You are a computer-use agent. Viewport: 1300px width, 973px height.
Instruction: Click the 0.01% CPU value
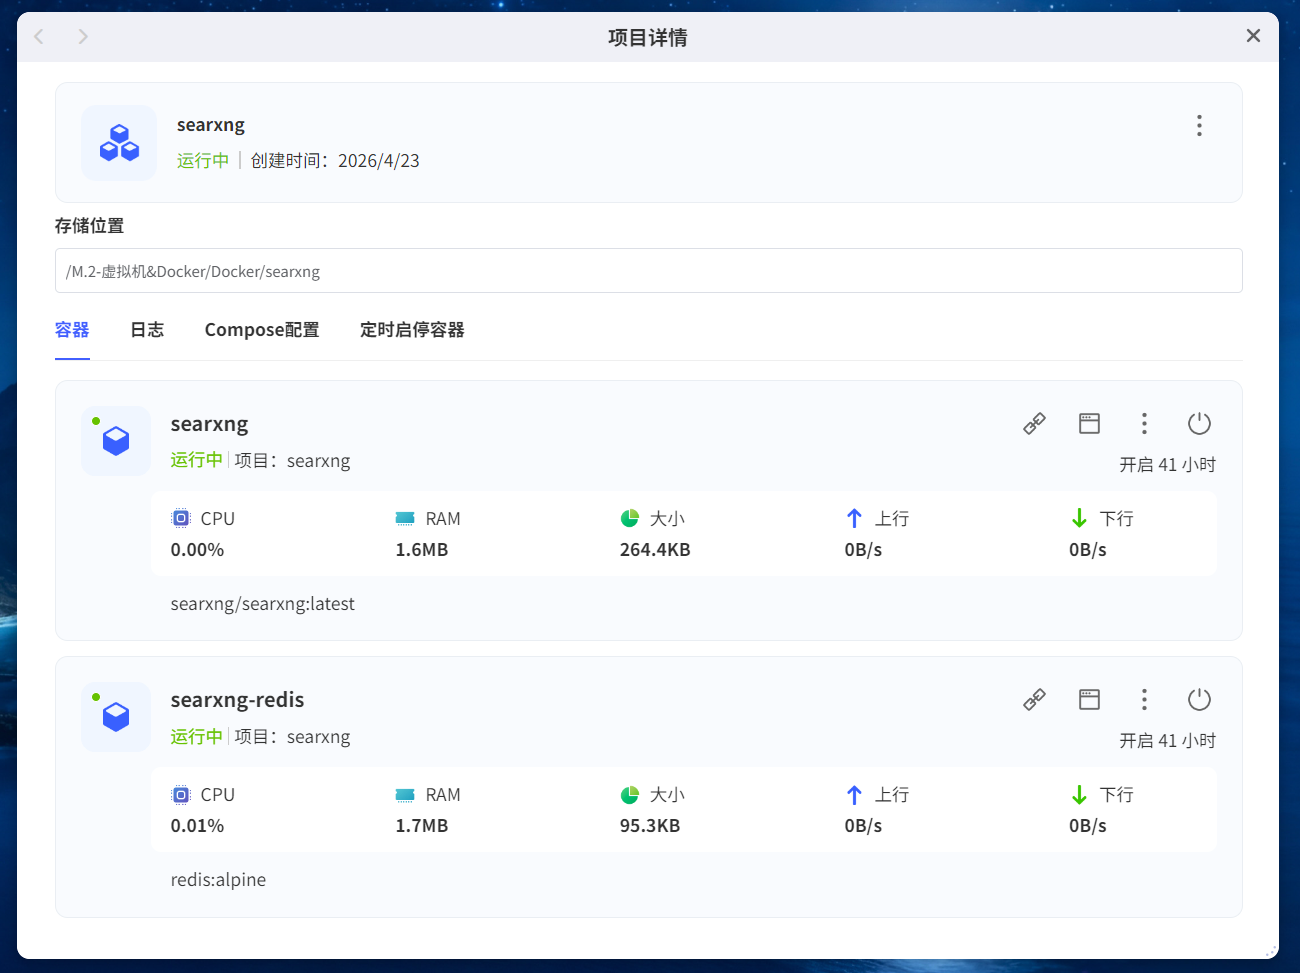click(x=197, y=826)
